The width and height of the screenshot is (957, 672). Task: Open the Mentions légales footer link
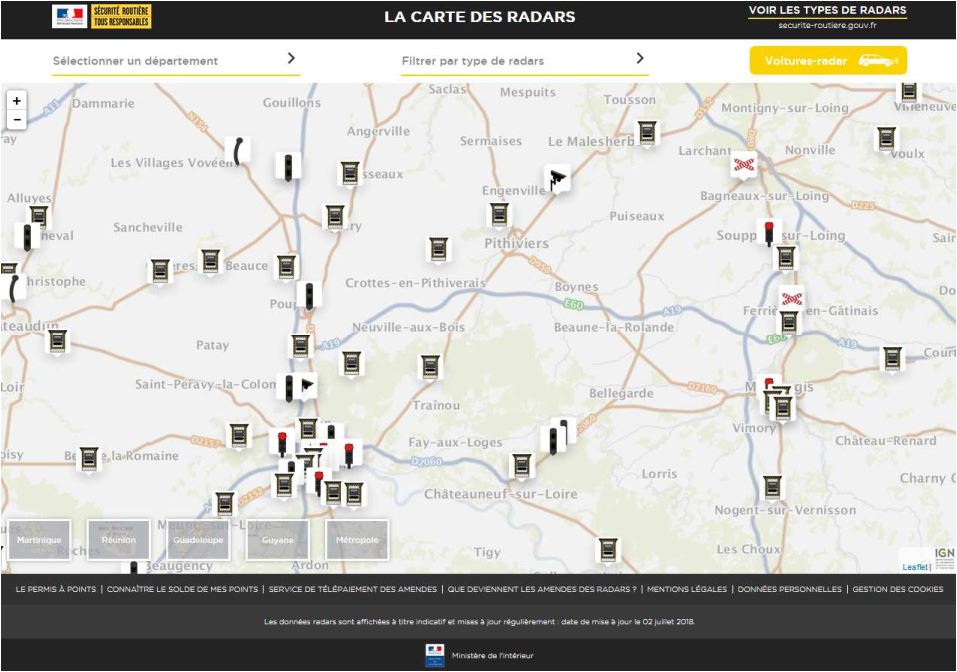[x=687, y=589]
